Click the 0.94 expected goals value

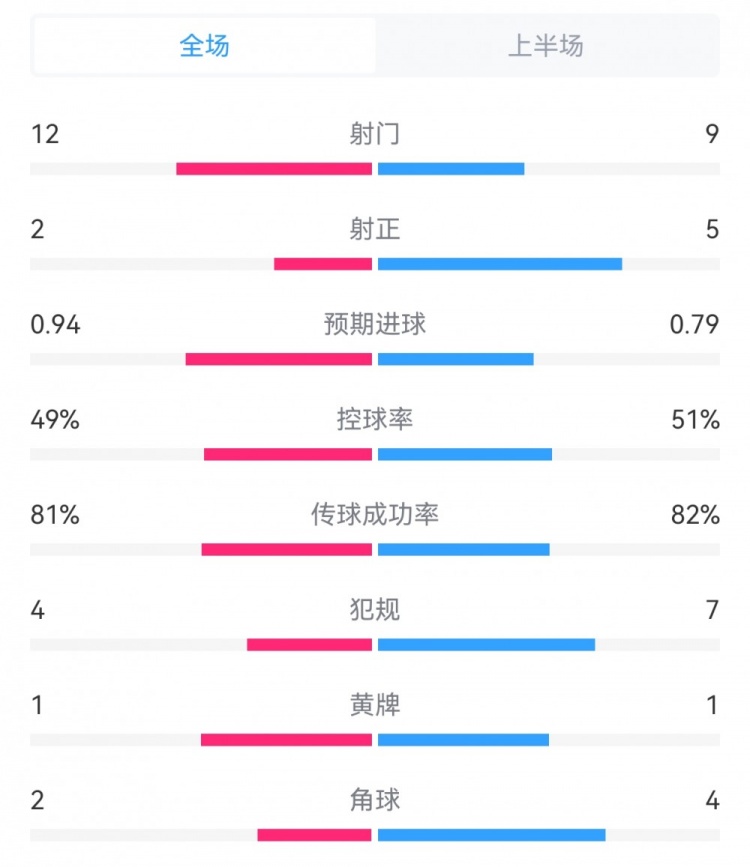coord(55,325)
